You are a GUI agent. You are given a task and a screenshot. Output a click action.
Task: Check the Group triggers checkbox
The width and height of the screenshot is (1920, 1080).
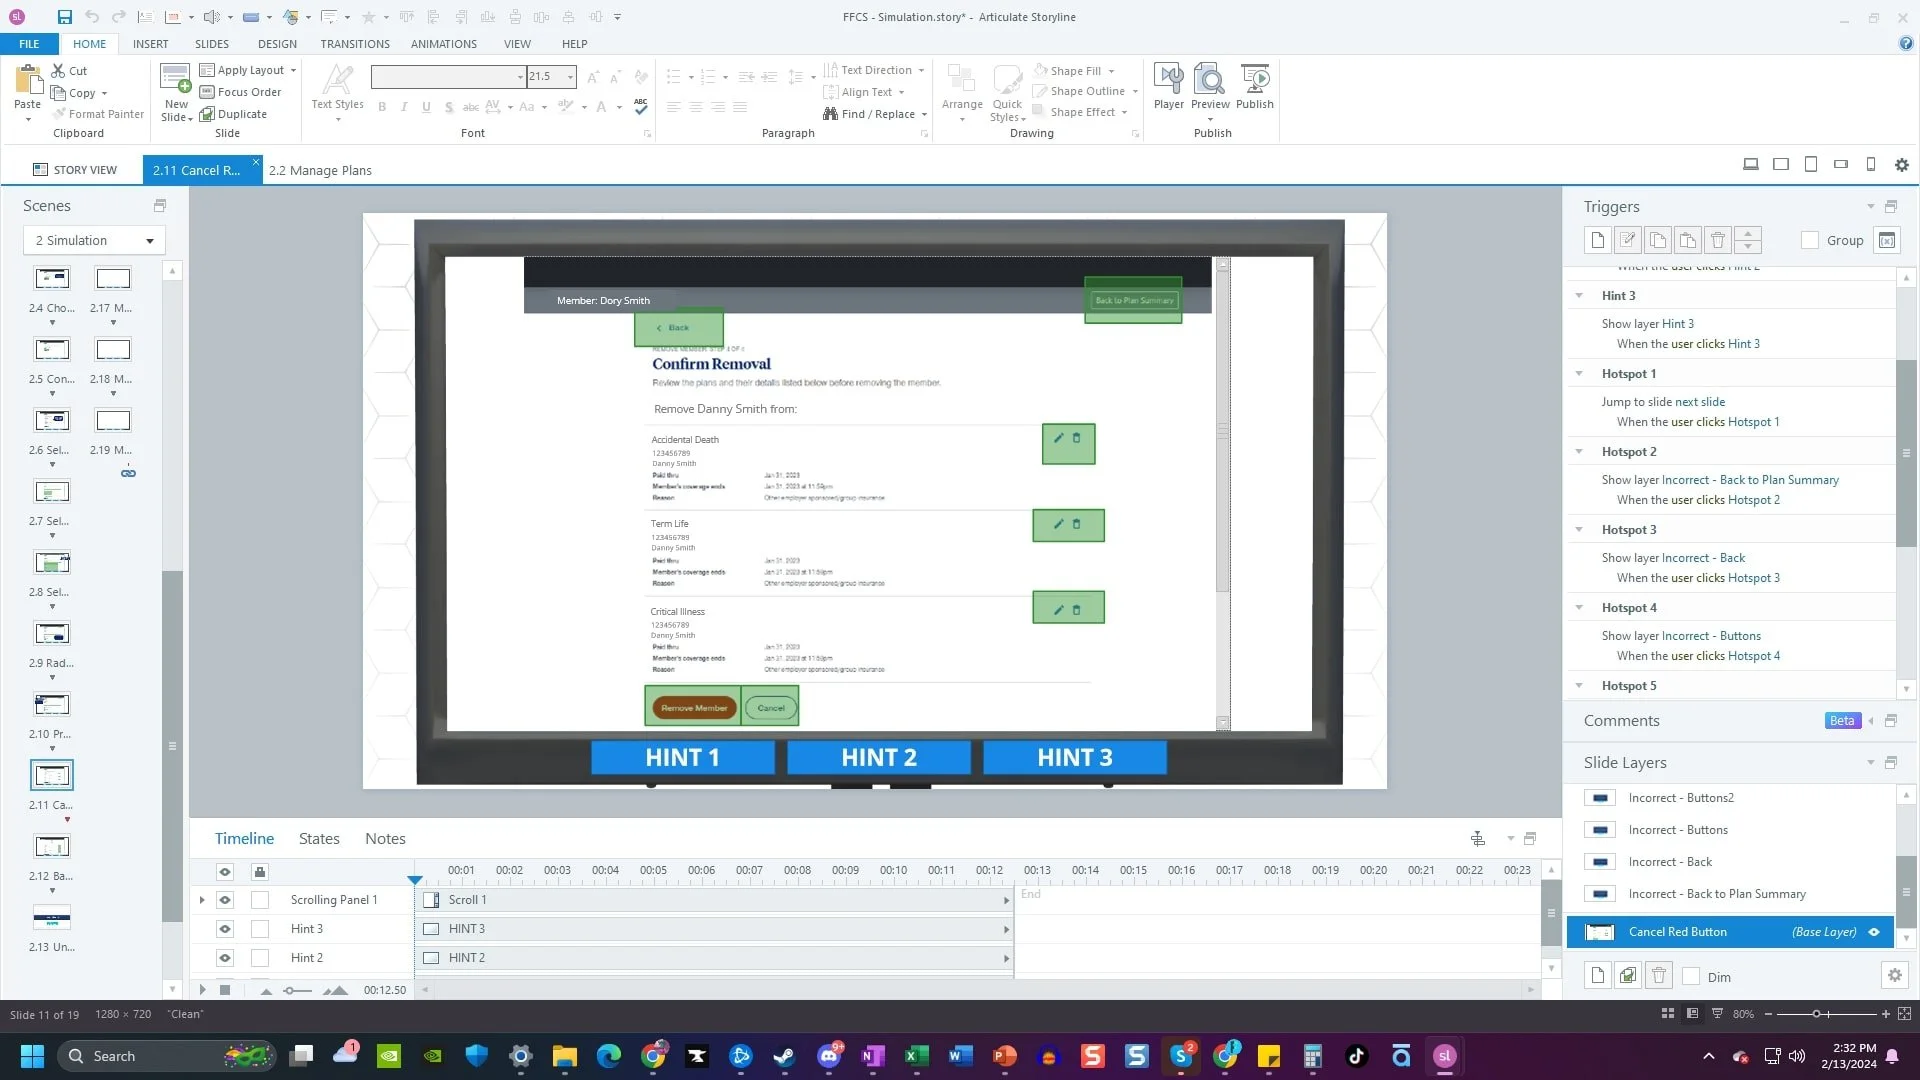tap(1810, 240)
